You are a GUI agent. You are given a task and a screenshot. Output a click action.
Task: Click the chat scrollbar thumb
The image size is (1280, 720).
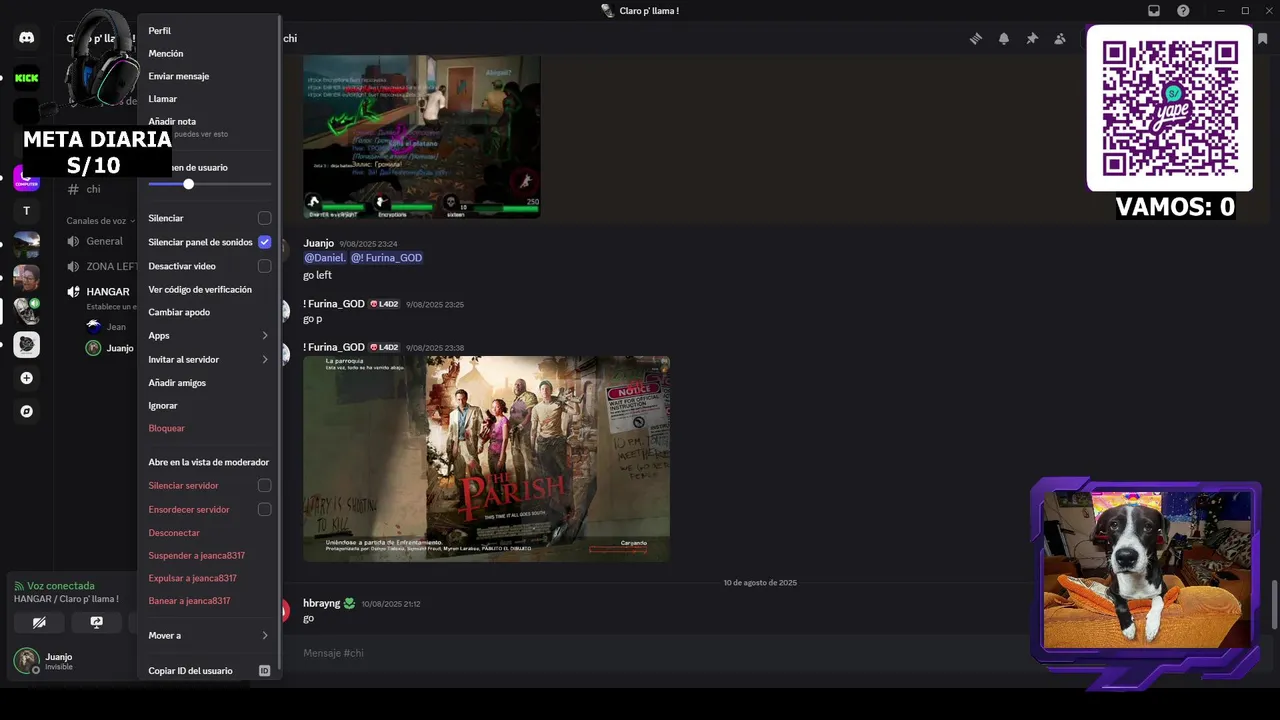[x=1273, y=604]
